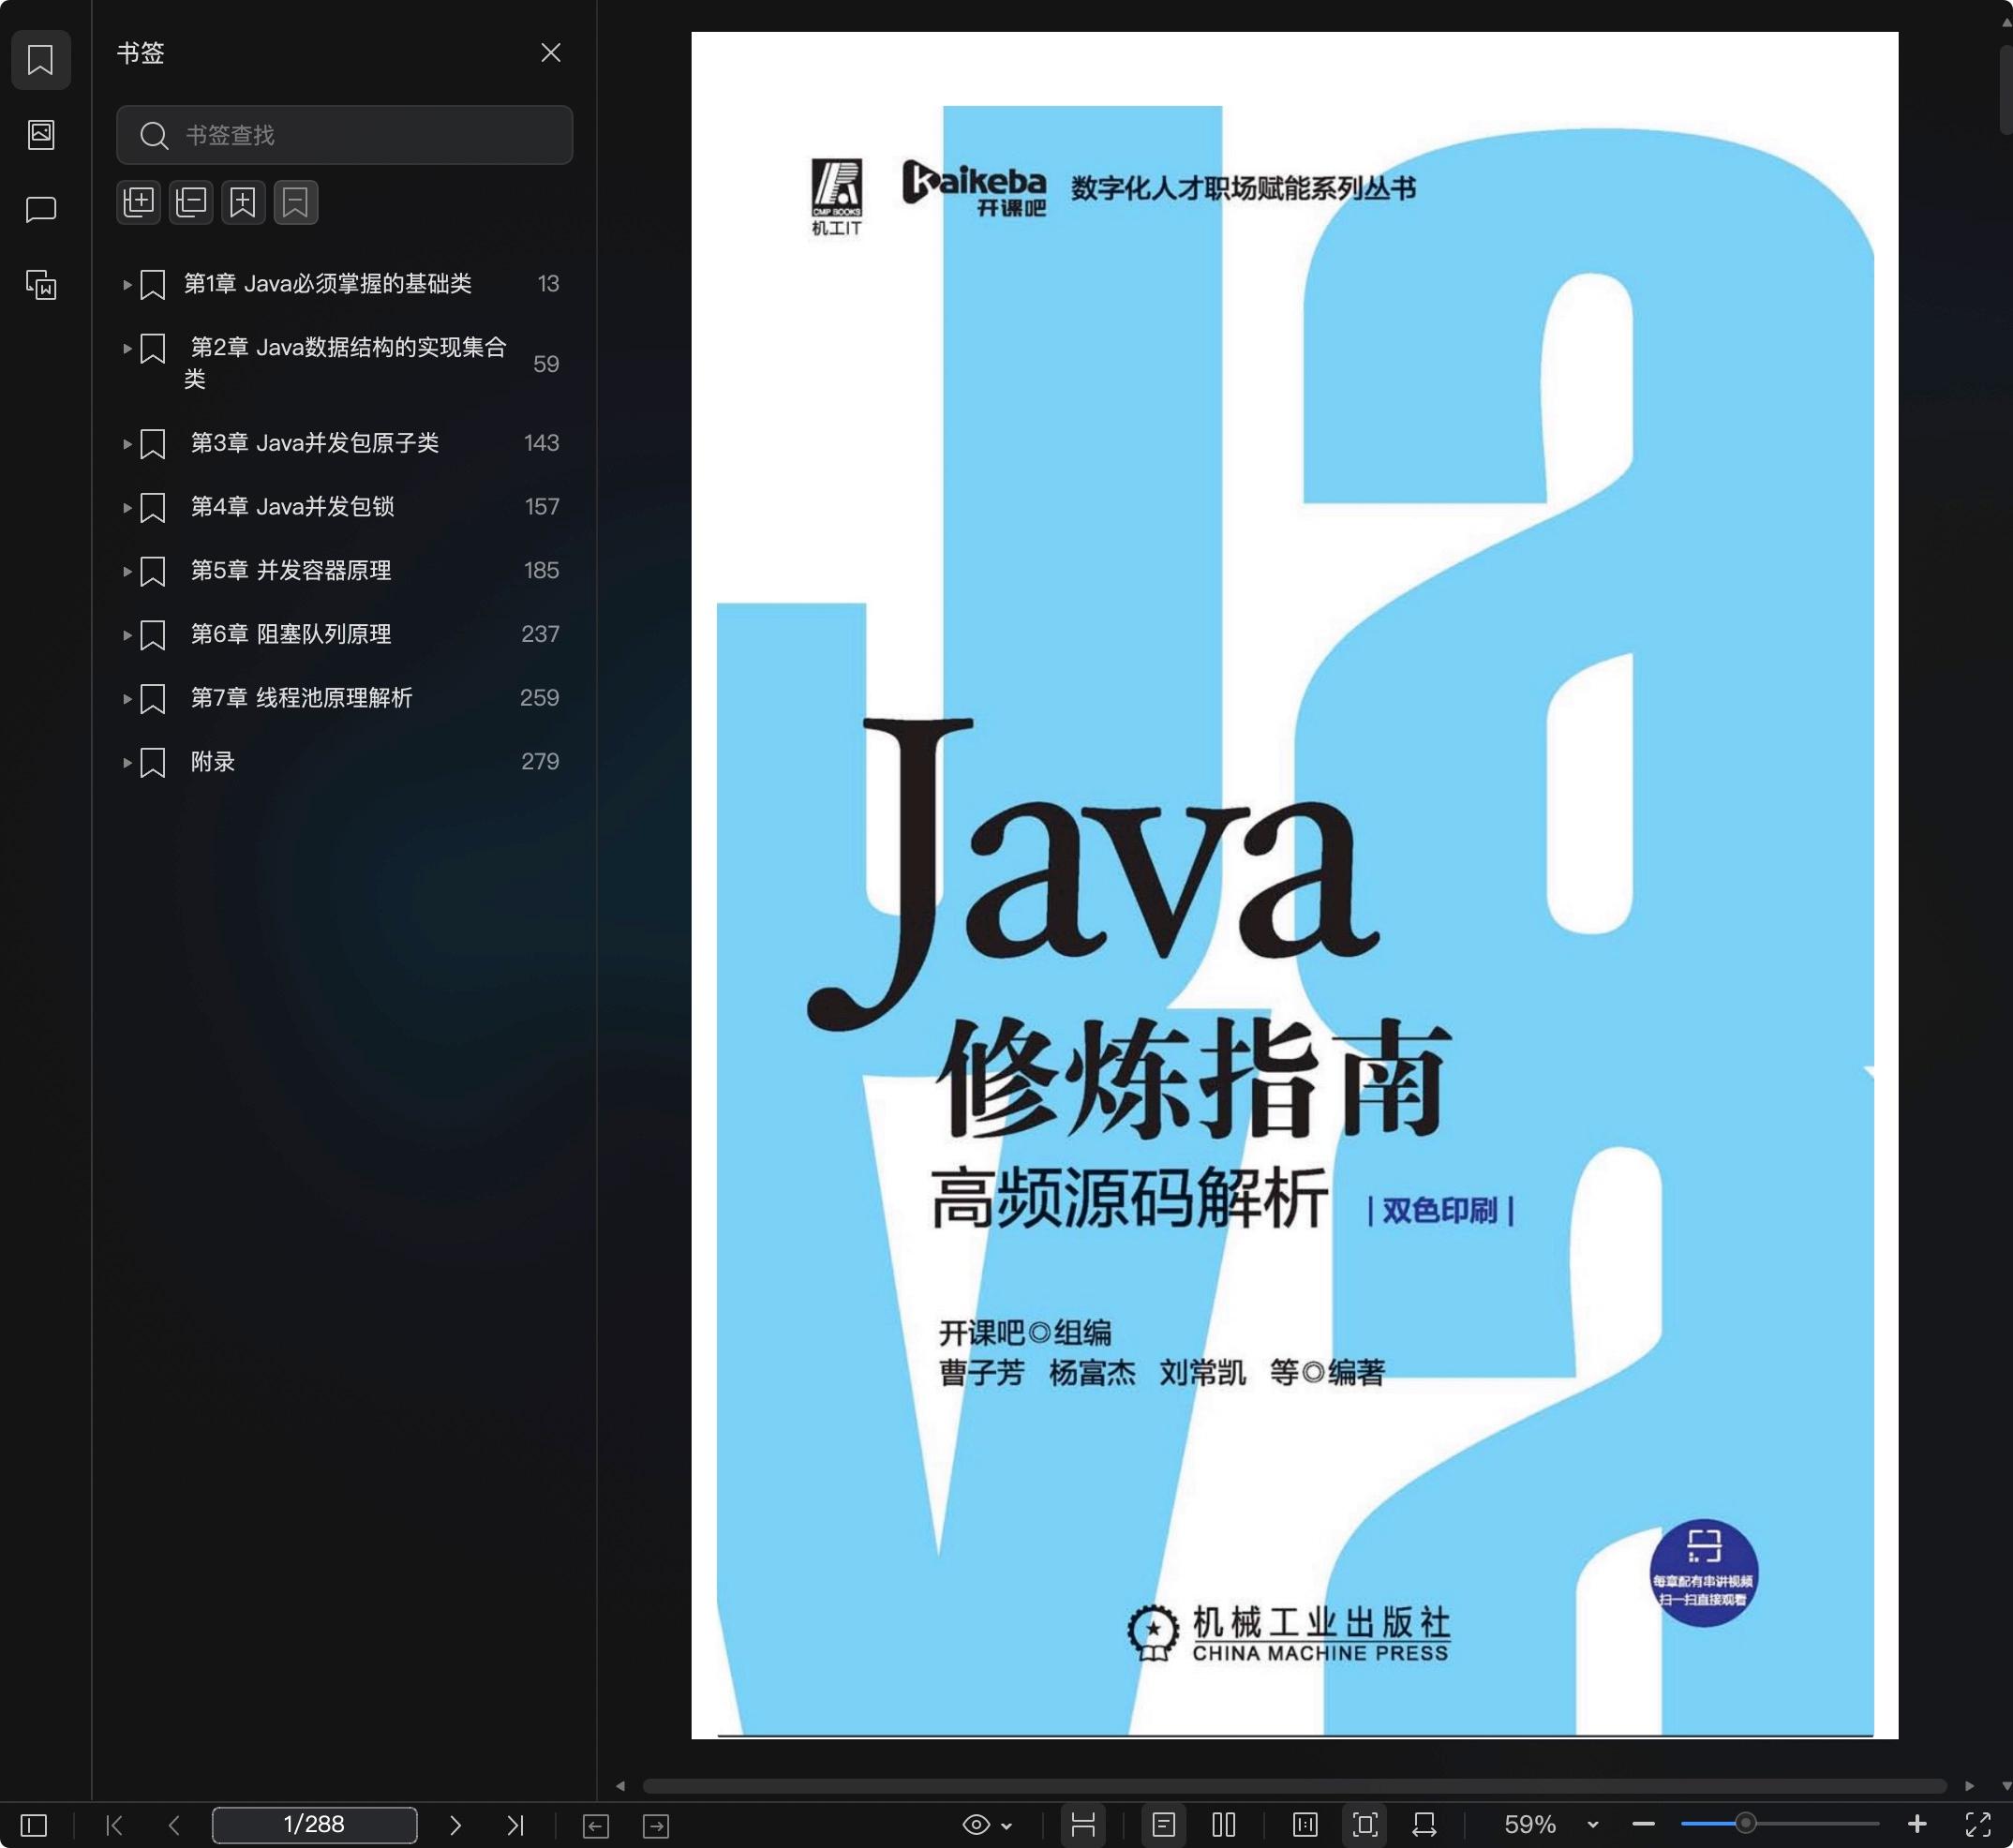Open the page thumbnails panel icon

click(41, 134)
